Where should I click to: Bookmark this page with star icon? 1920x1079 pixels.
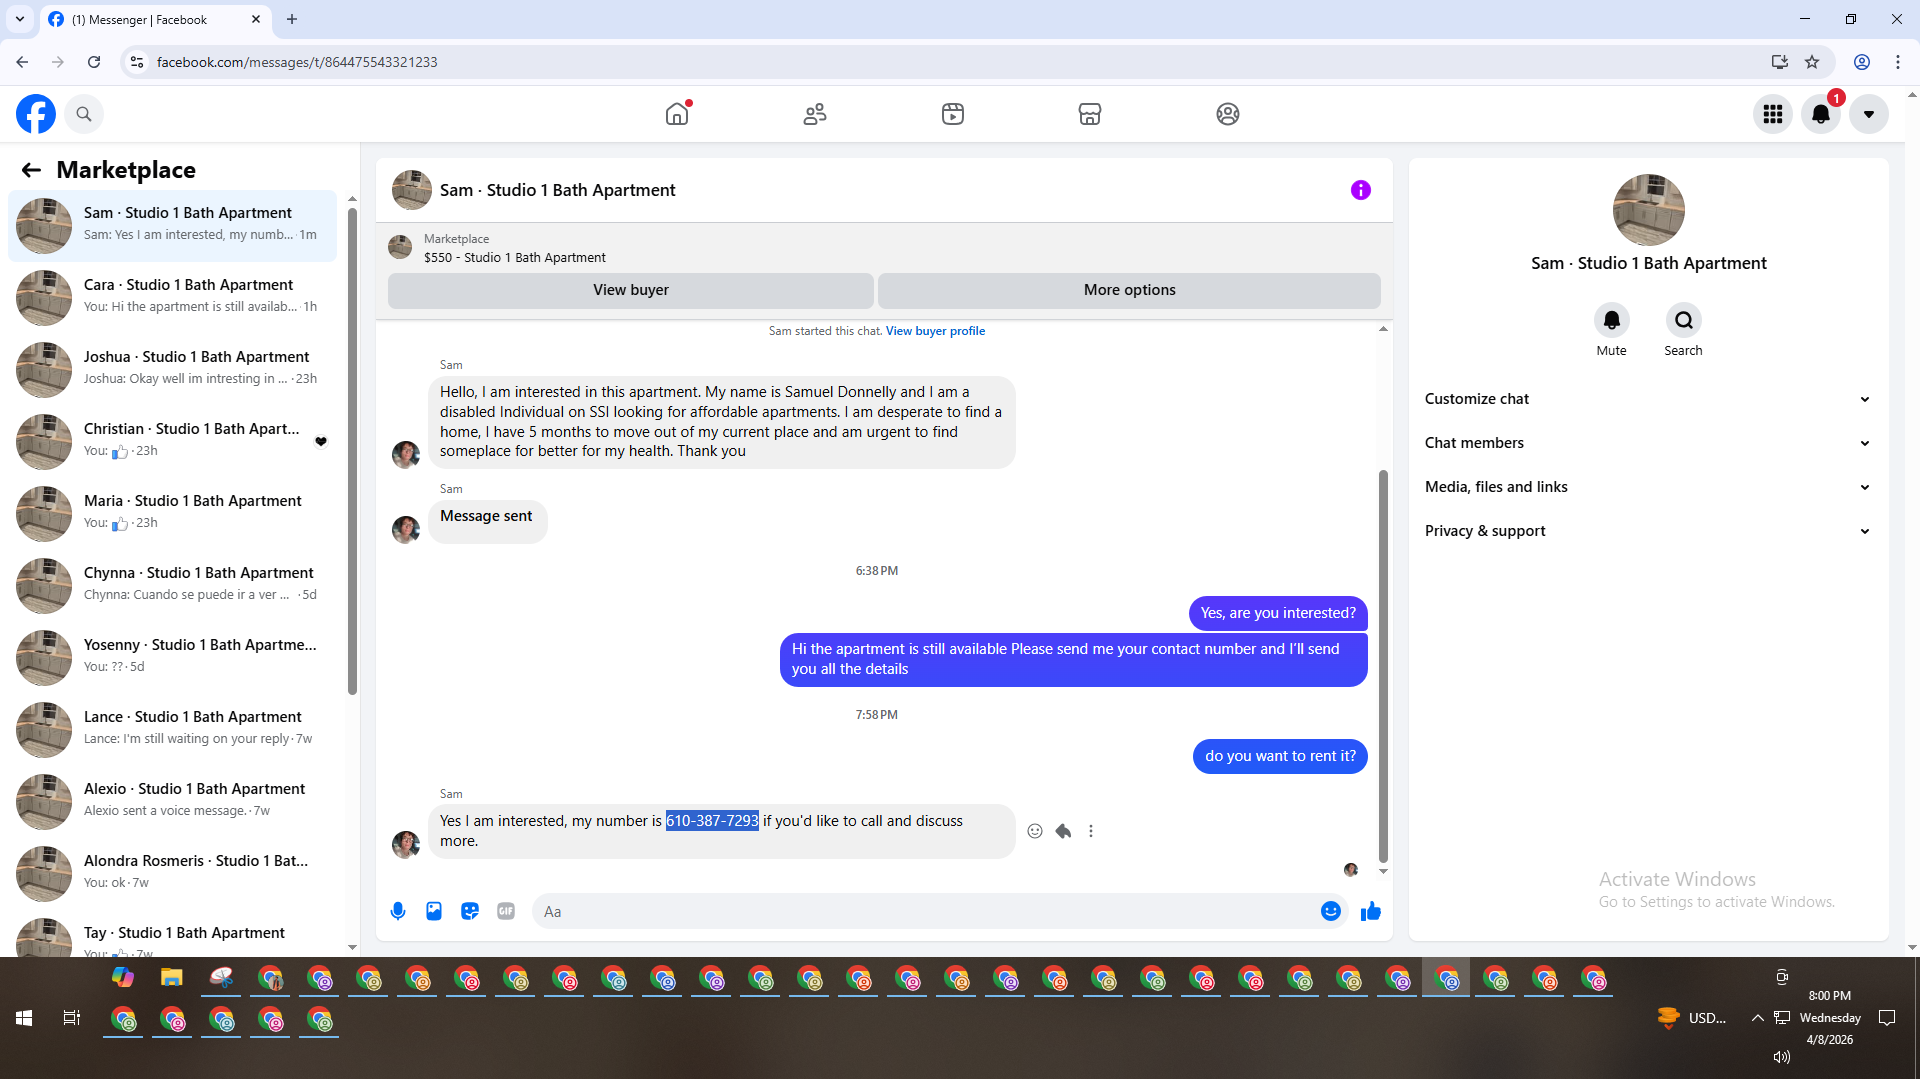pos(1812,62)
